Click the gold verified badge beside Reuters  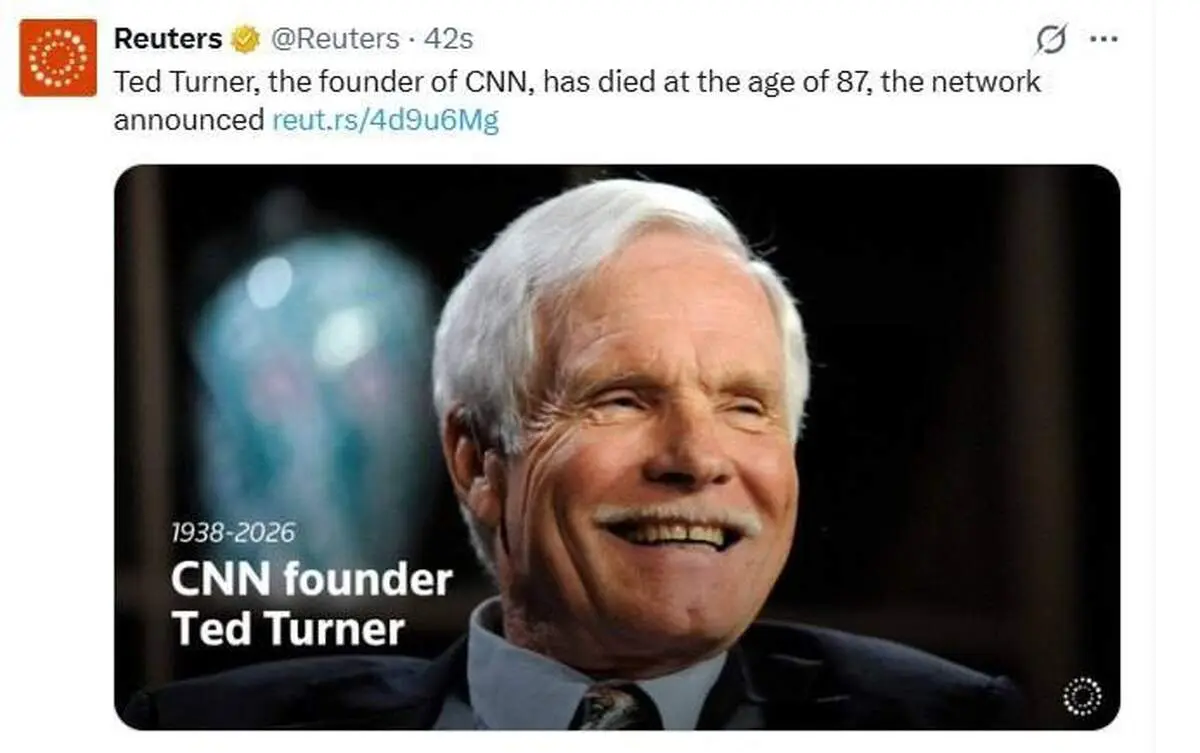pos(245,39)
